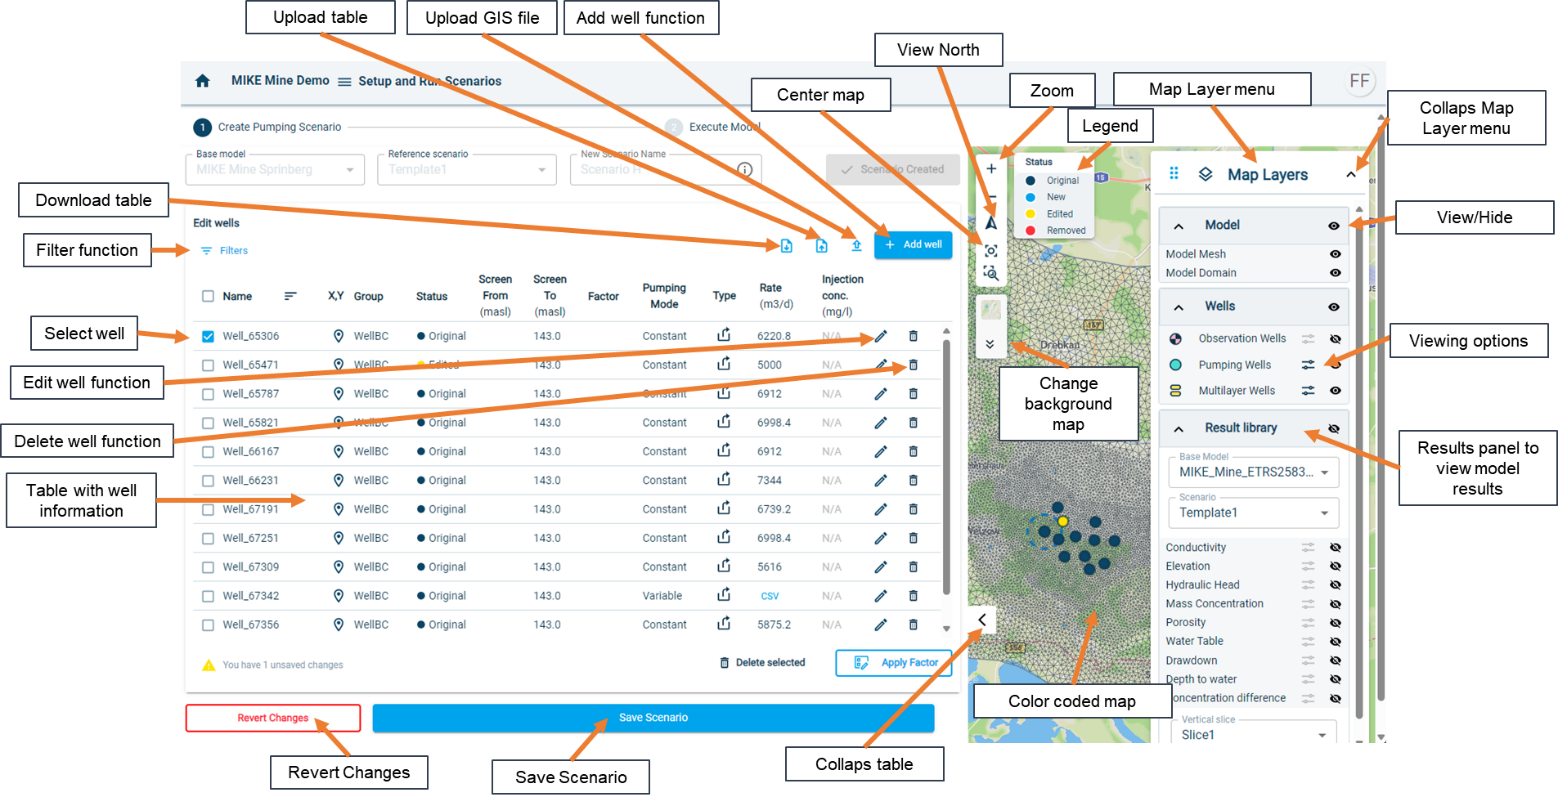This screenshot has width=1558, height=797.
Task: Click the View North compass arrow
Action: click(x=990, y=223)
